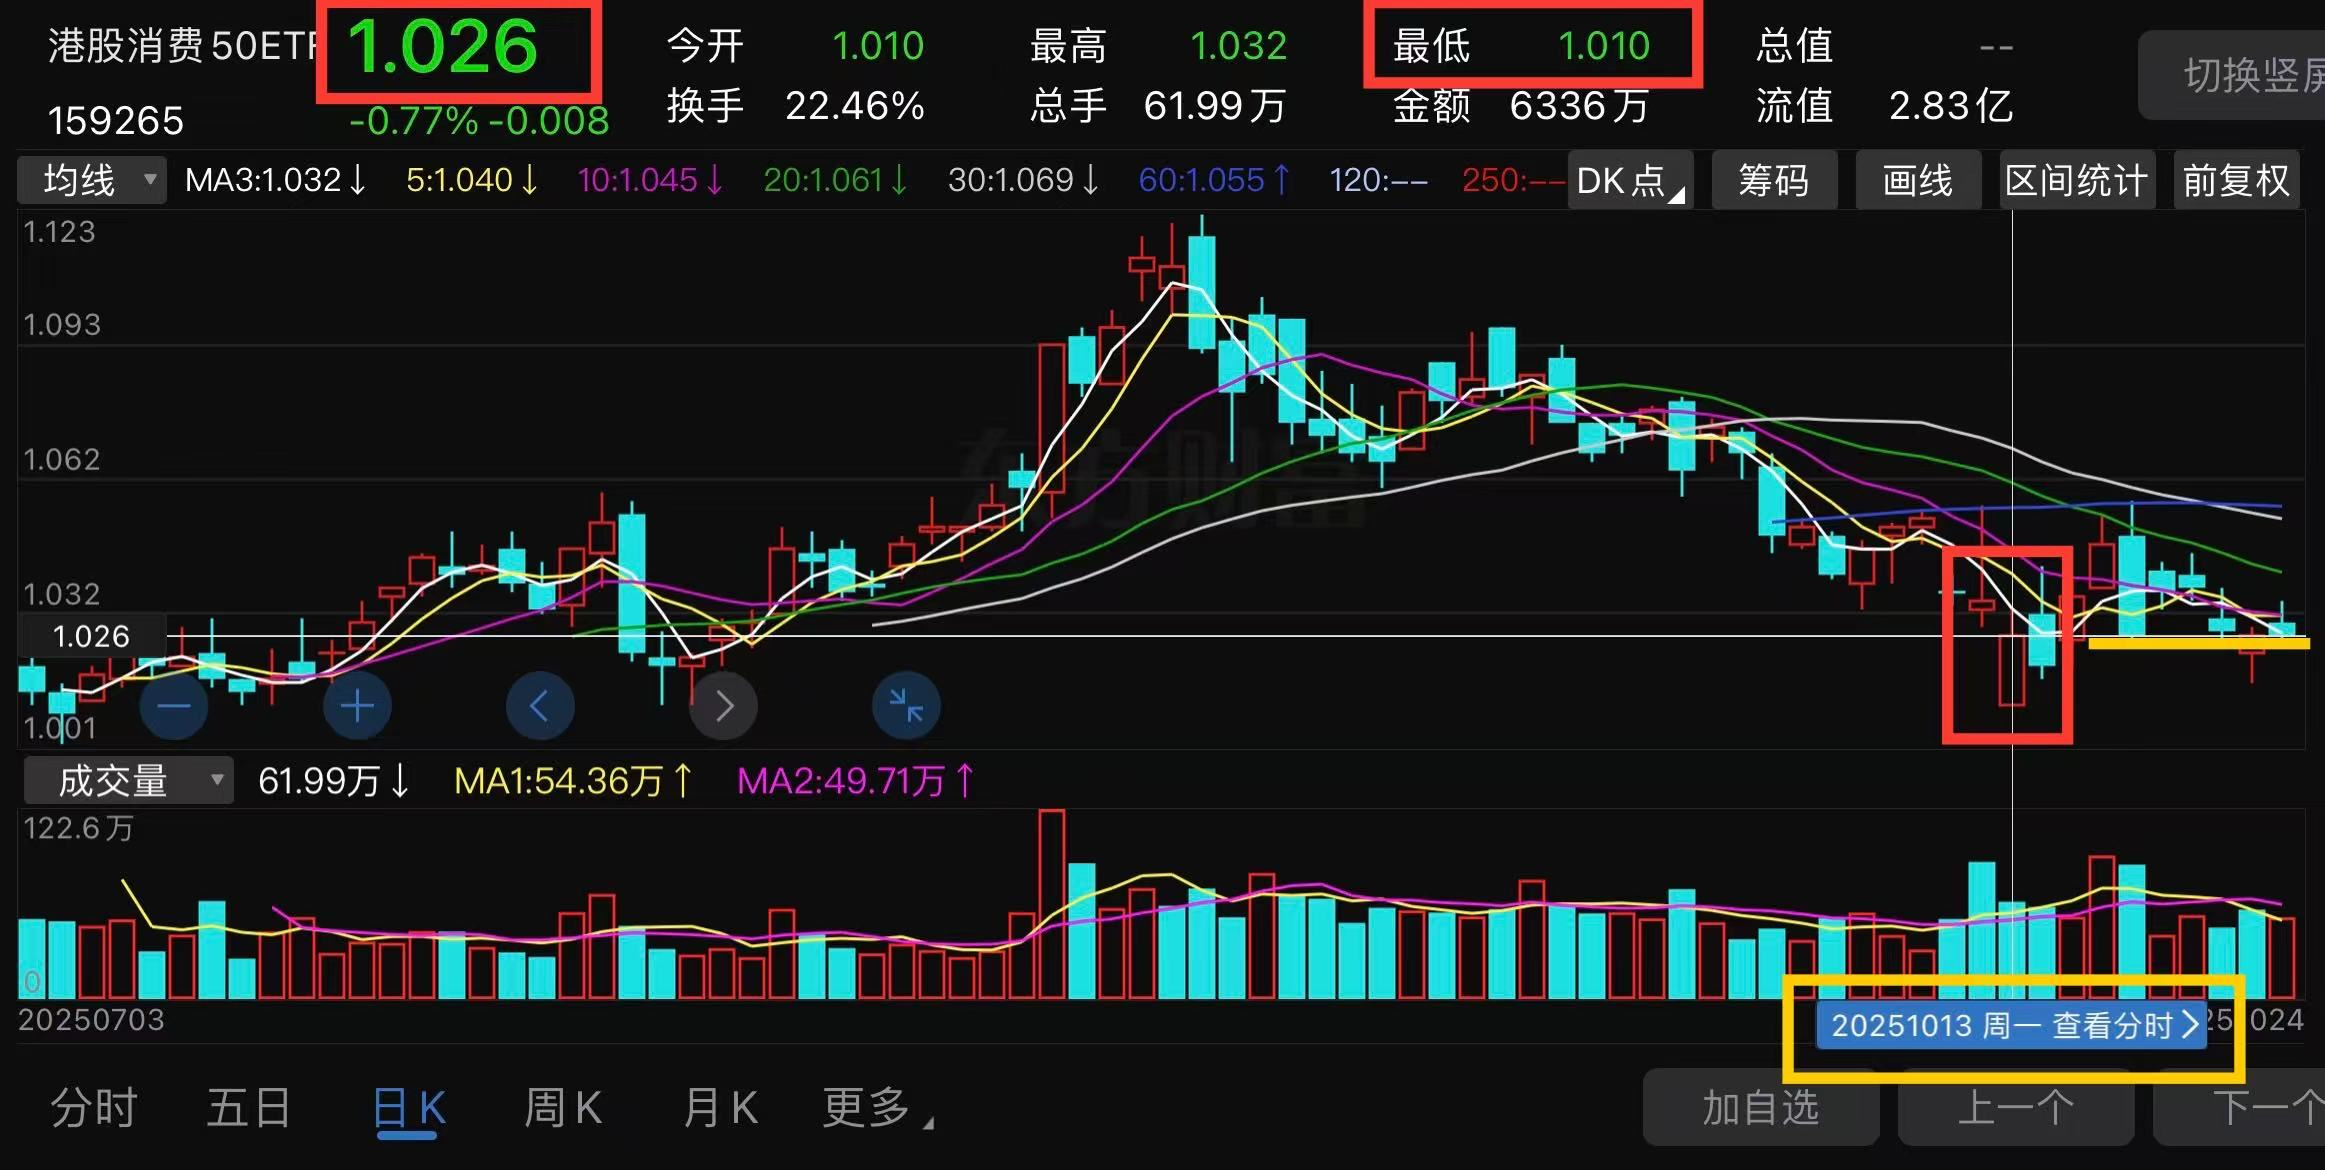
Task: Expand the 均线 indicator dropdown
Action: [92, 181]
